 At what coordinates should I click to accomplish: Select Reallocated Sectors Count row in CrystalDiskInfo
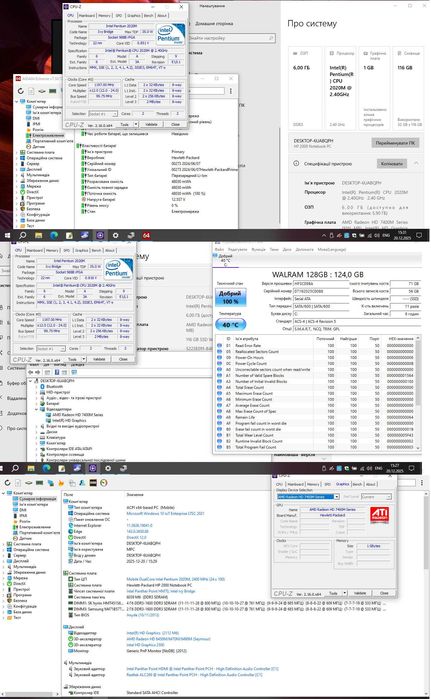[x=317, y=351]
